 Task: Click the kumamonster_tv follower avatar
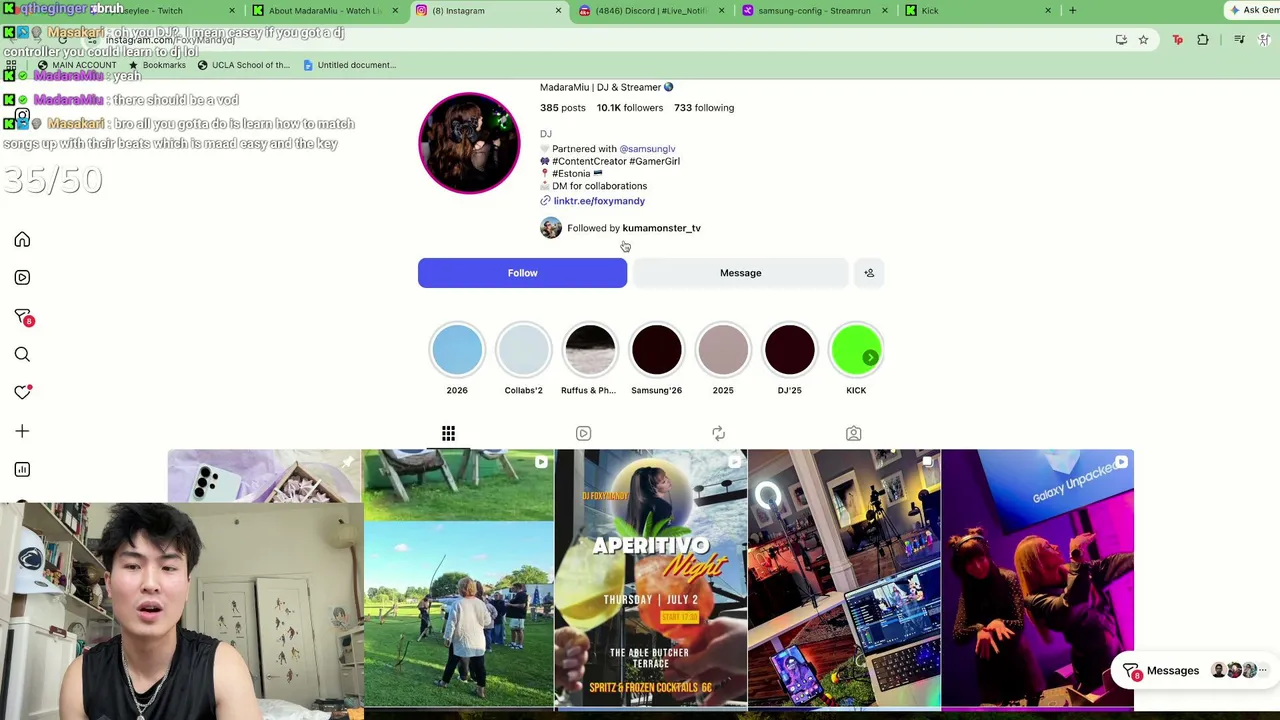551,228
